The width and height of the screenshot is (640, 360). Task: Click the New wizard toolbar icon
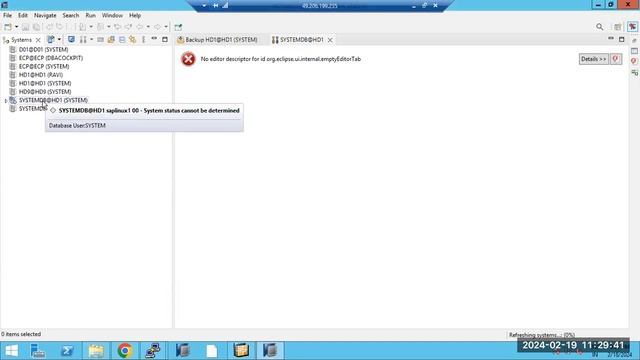8,27
